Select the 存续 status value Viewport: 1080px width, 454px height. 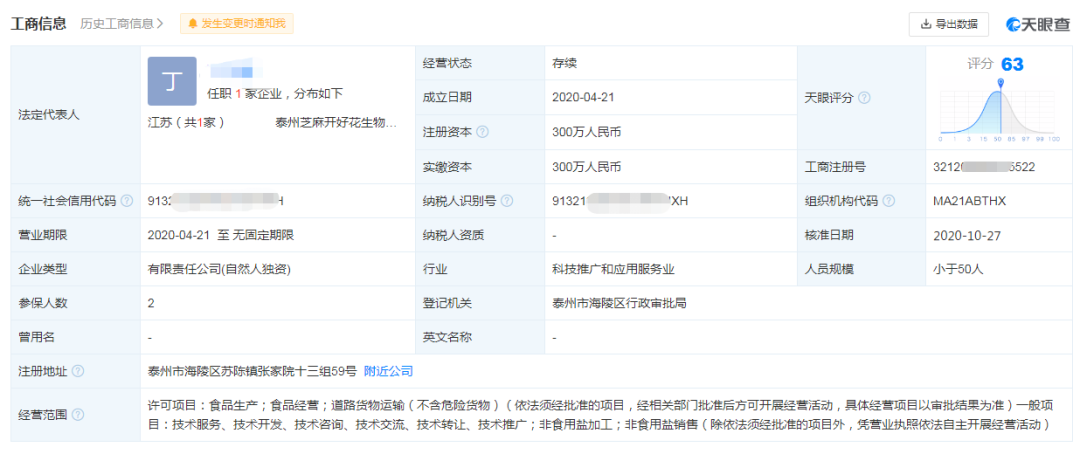click(564, 63)
